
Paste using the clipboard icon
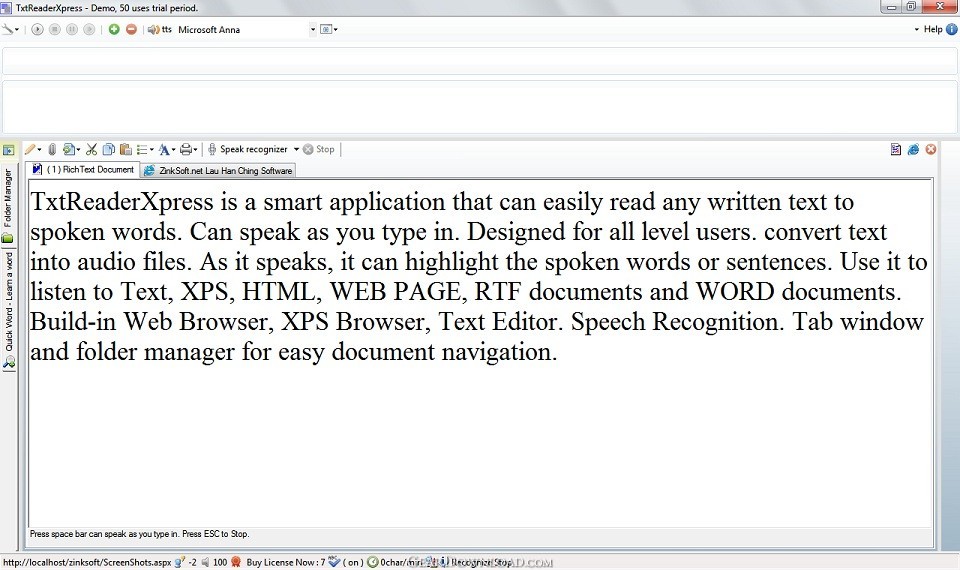point(126,149)
